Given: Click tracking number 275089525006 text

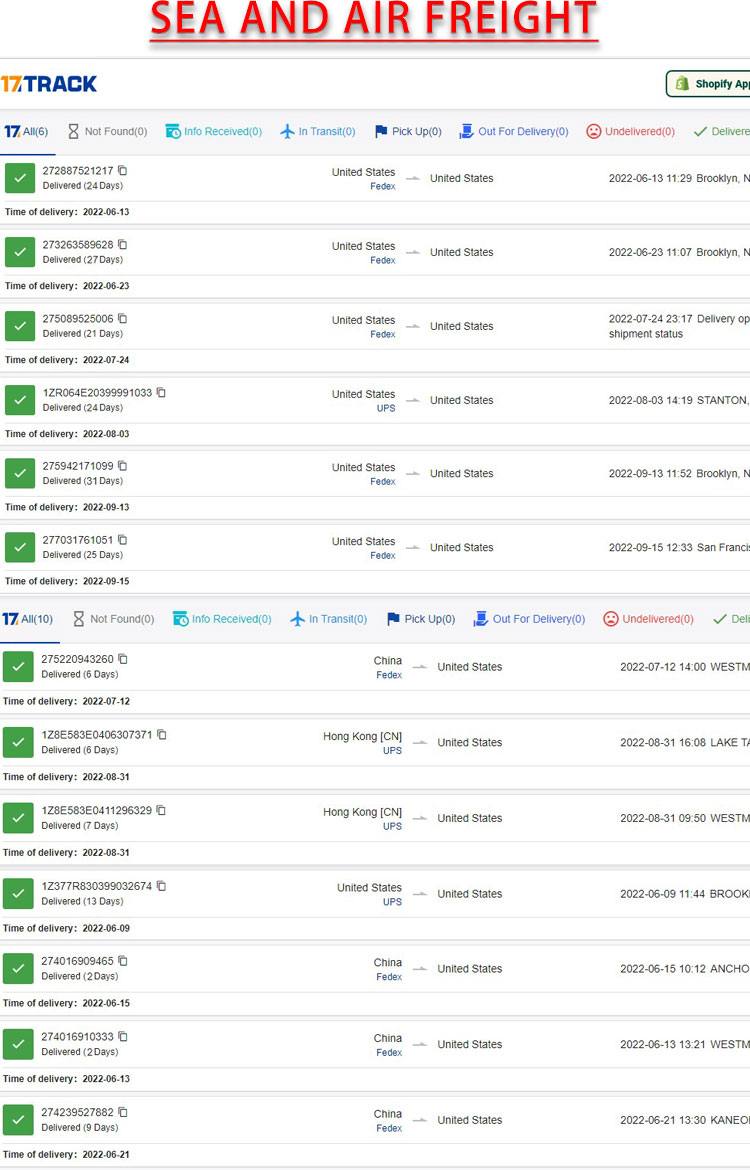Looking at the screenshot, I should [x=78, y=319].
